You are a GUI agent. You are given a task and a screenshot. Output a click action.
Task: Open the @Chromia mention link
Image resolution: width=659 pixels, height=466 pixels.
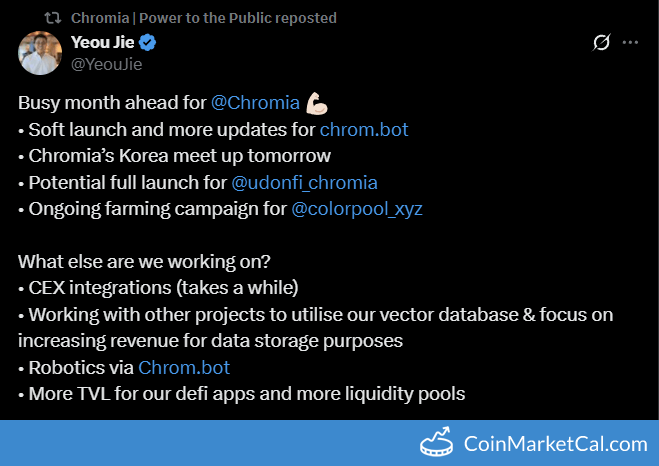point(255,103)
